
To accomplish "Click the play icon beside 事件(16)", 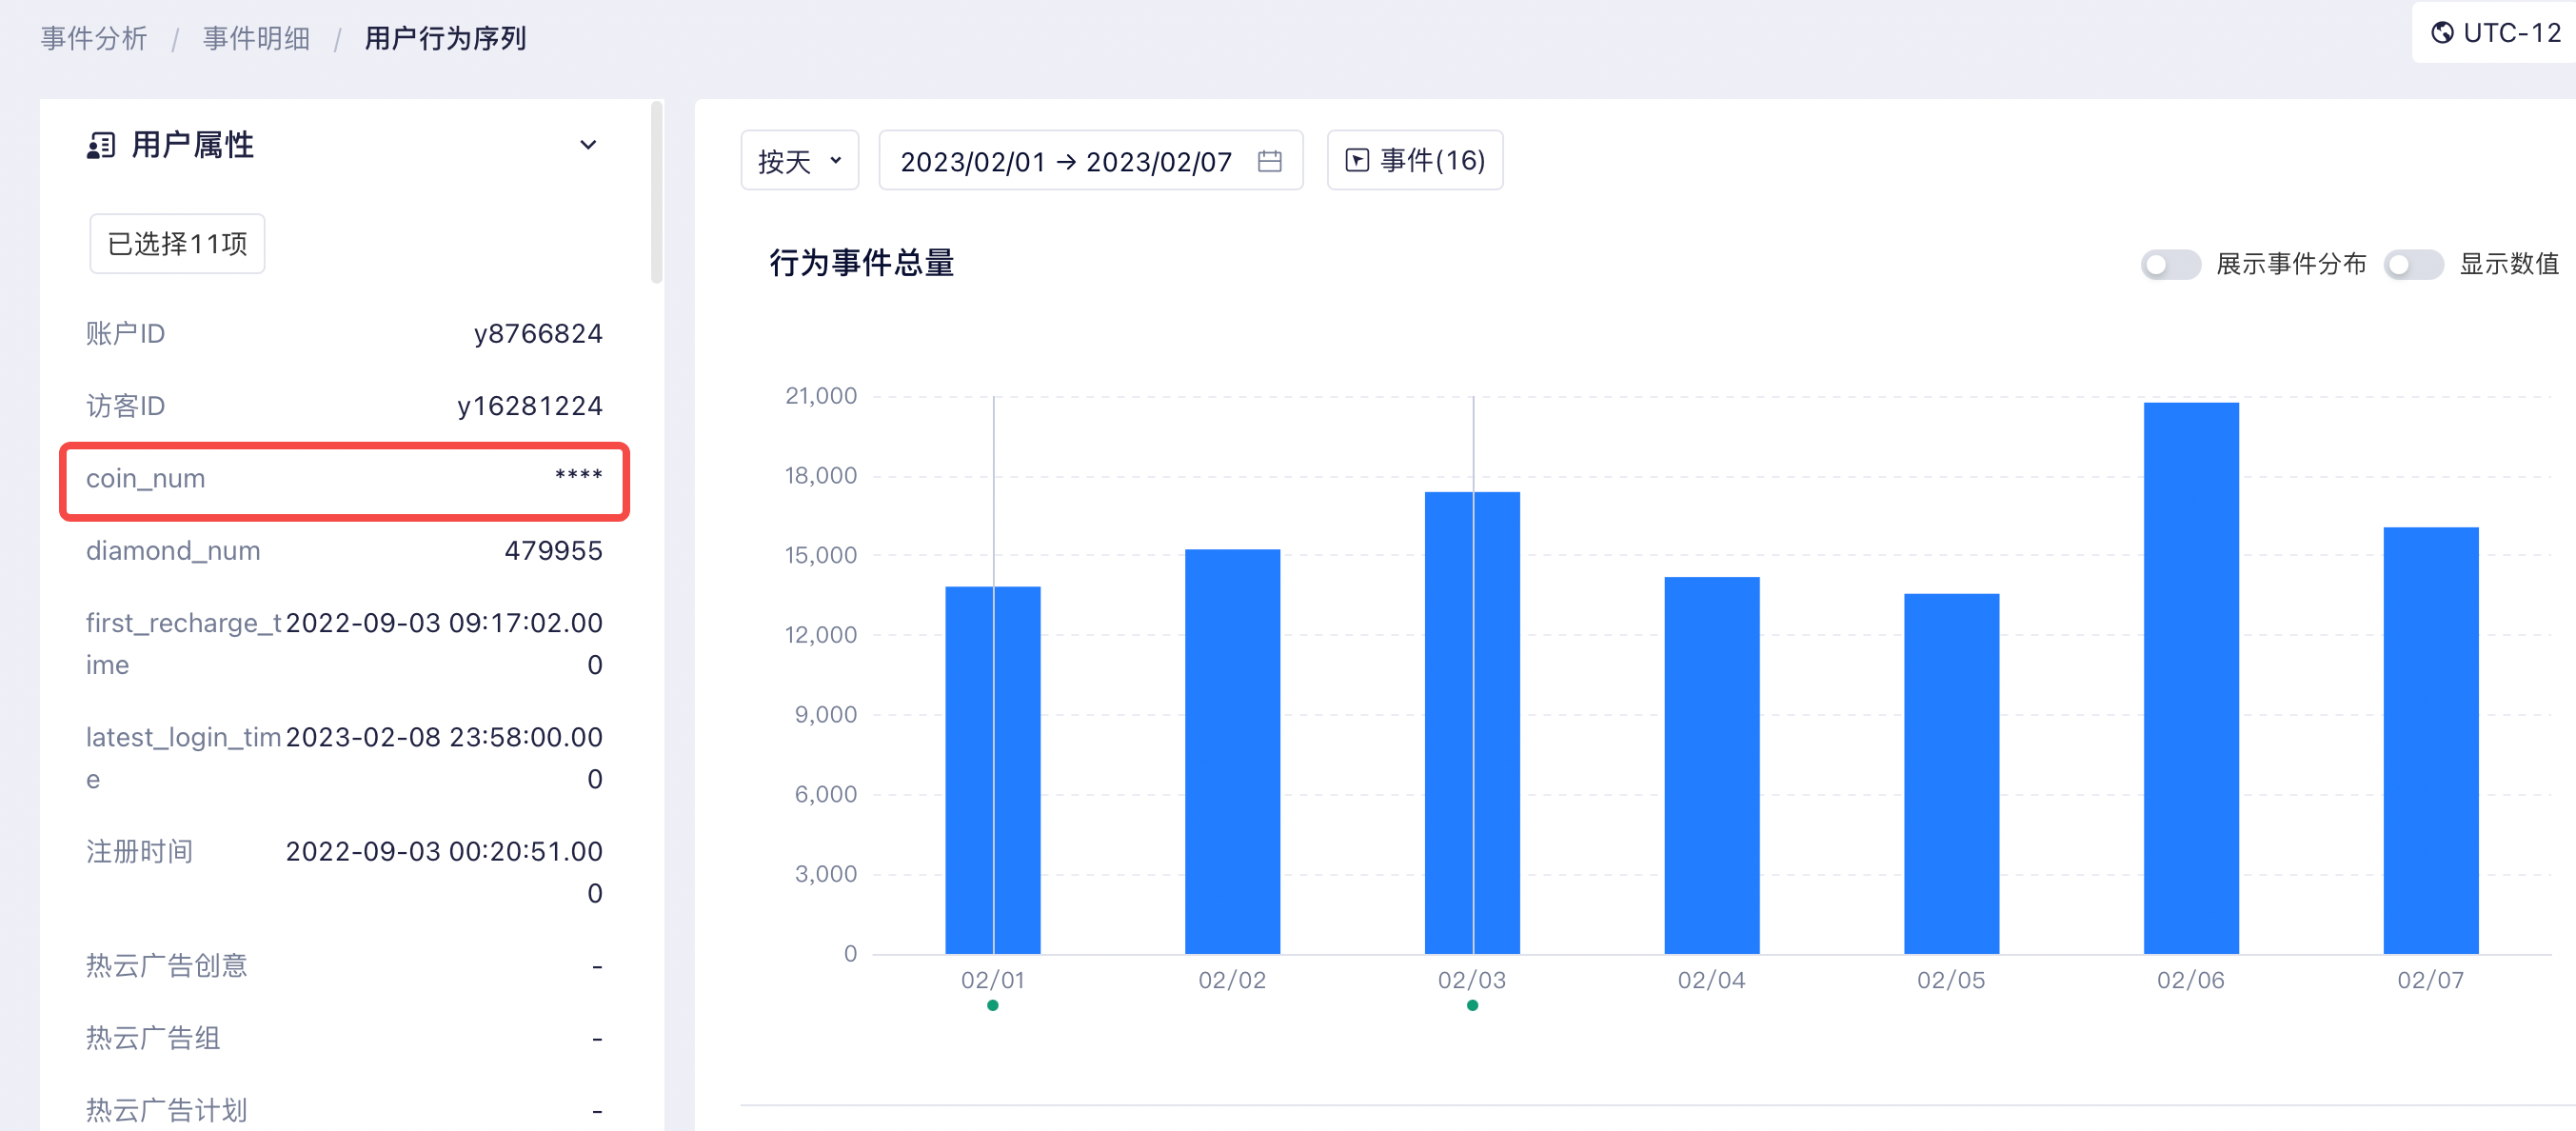I will [1357, 159].
